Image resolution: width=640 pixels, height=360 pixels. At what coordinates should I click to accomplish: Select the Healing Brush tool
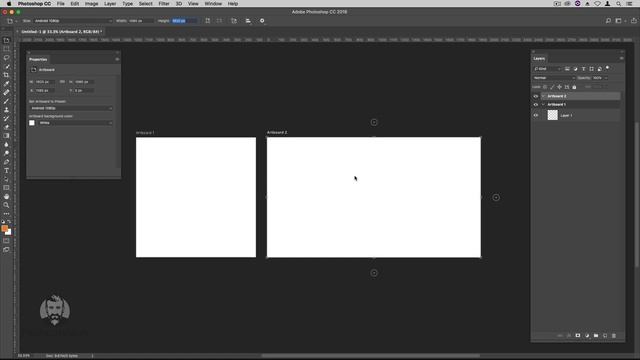(x=6, y=92)
